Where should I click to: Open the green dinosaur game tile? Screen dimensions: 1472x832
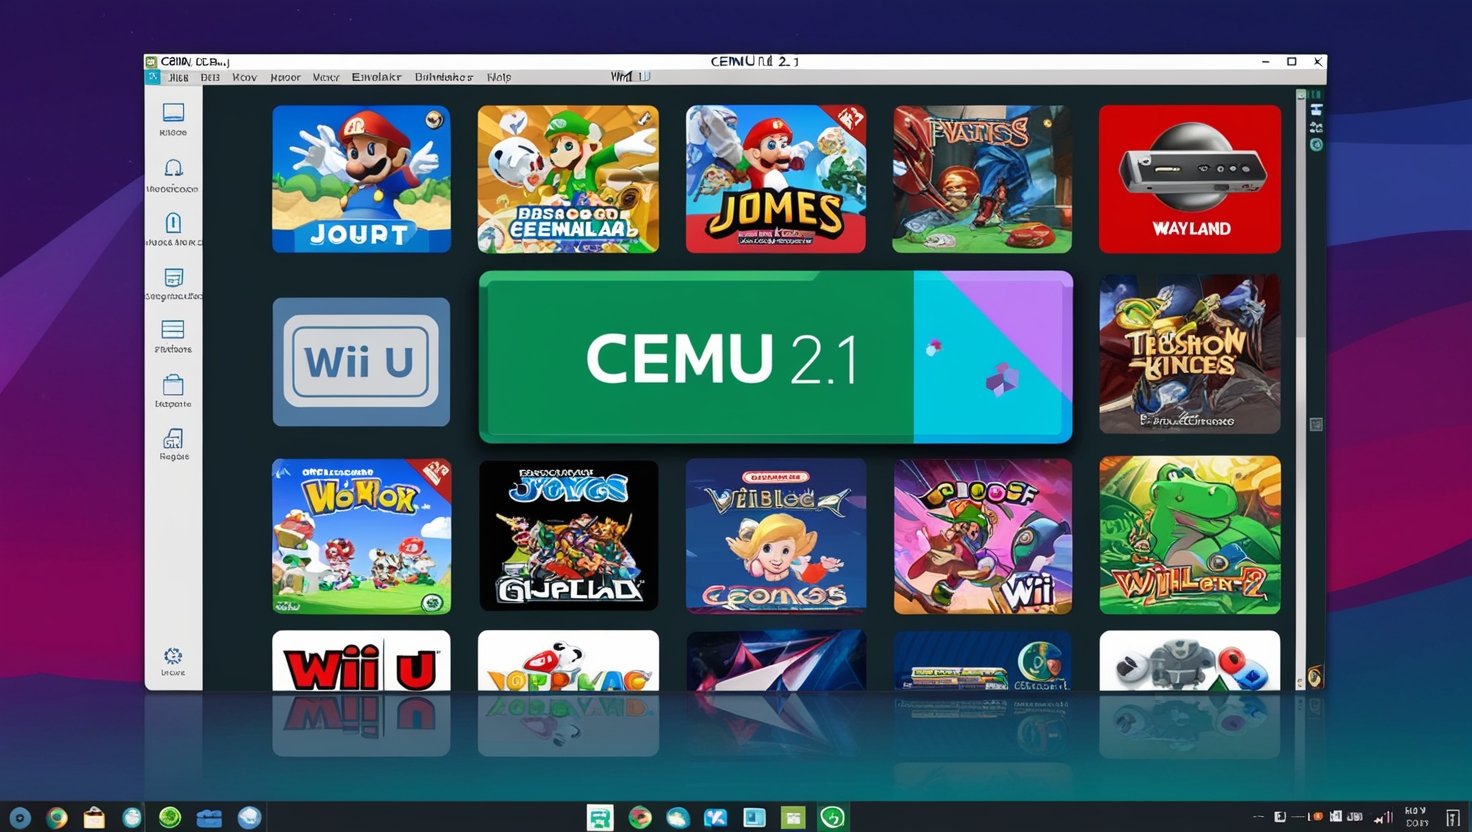1190,535
